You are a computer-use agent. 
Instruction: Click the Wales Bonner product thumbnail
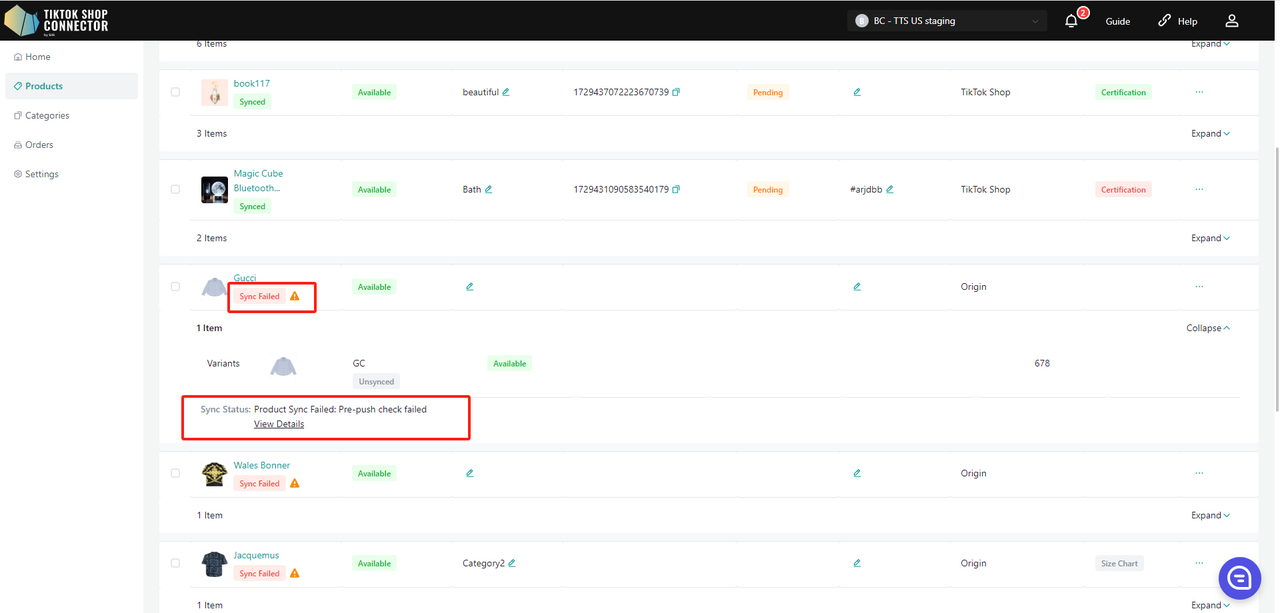click(x=214, y=474)
